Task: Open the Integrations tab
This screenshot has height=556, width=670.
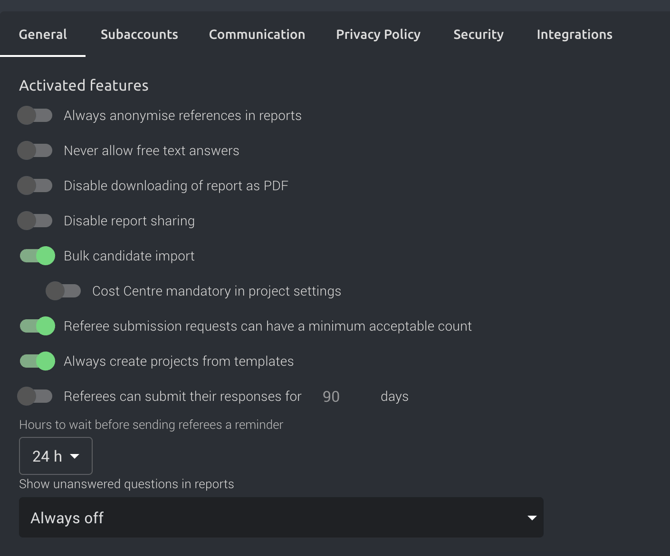Action: tap(574, 34)
